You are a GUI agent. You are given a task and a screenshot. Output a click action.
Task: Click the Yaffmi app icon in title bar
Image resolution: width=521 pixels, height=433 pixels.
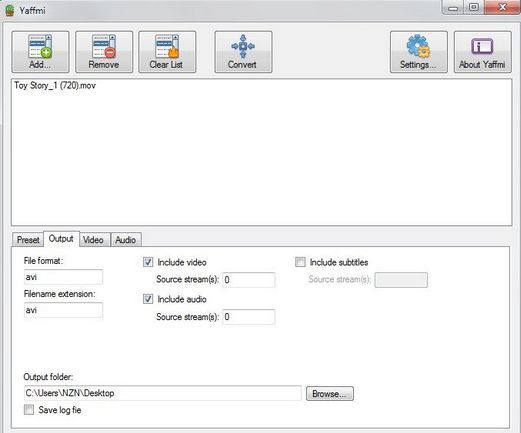10,10
